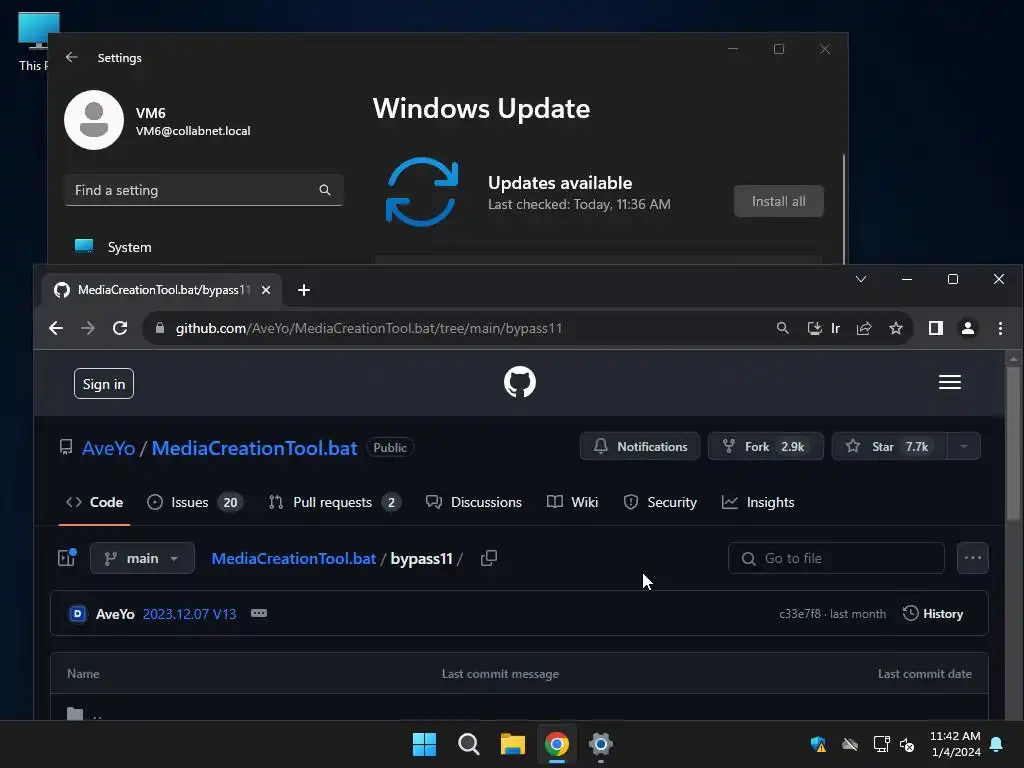Click the c33e7f8 commit hash
Image resolution: width=1024 pixels, height=768 pixels.
pos(799,614)
